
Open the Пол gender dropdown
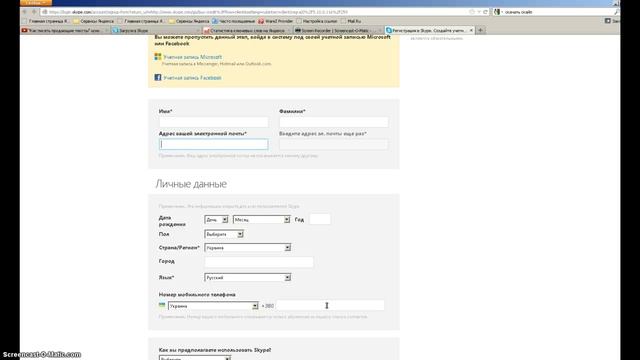224,234
